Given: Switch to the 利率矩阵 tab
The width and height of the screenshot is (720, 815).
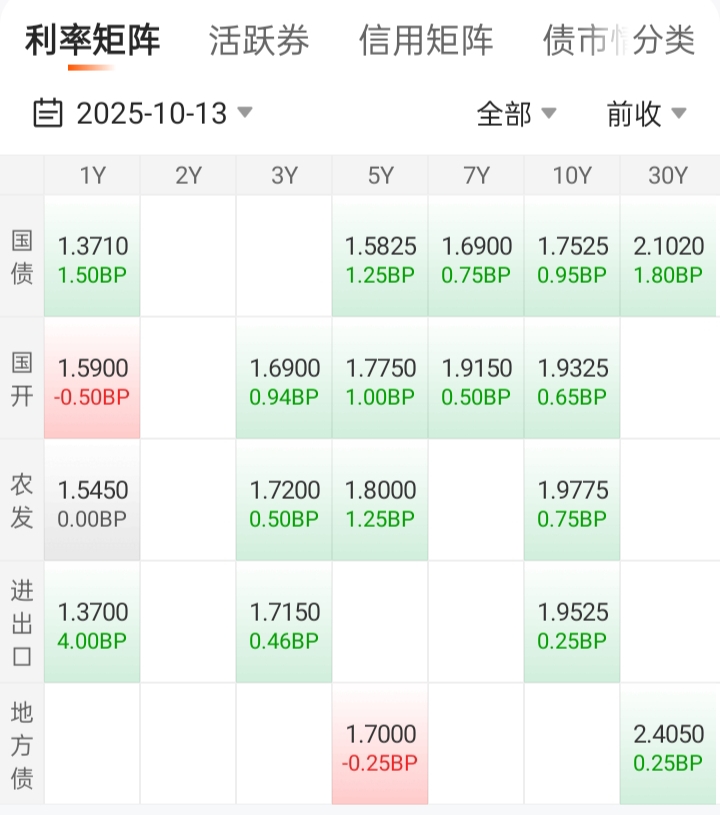Looking at the screenshot, I should pyautogui.click(x=92, y=41).
